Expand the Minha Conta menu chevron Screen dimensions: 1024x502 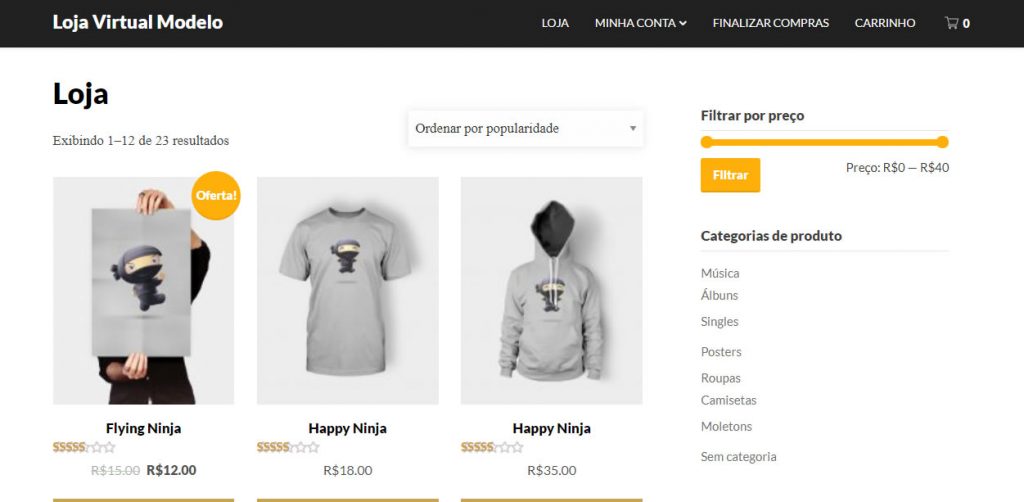[x=683, y=24]
